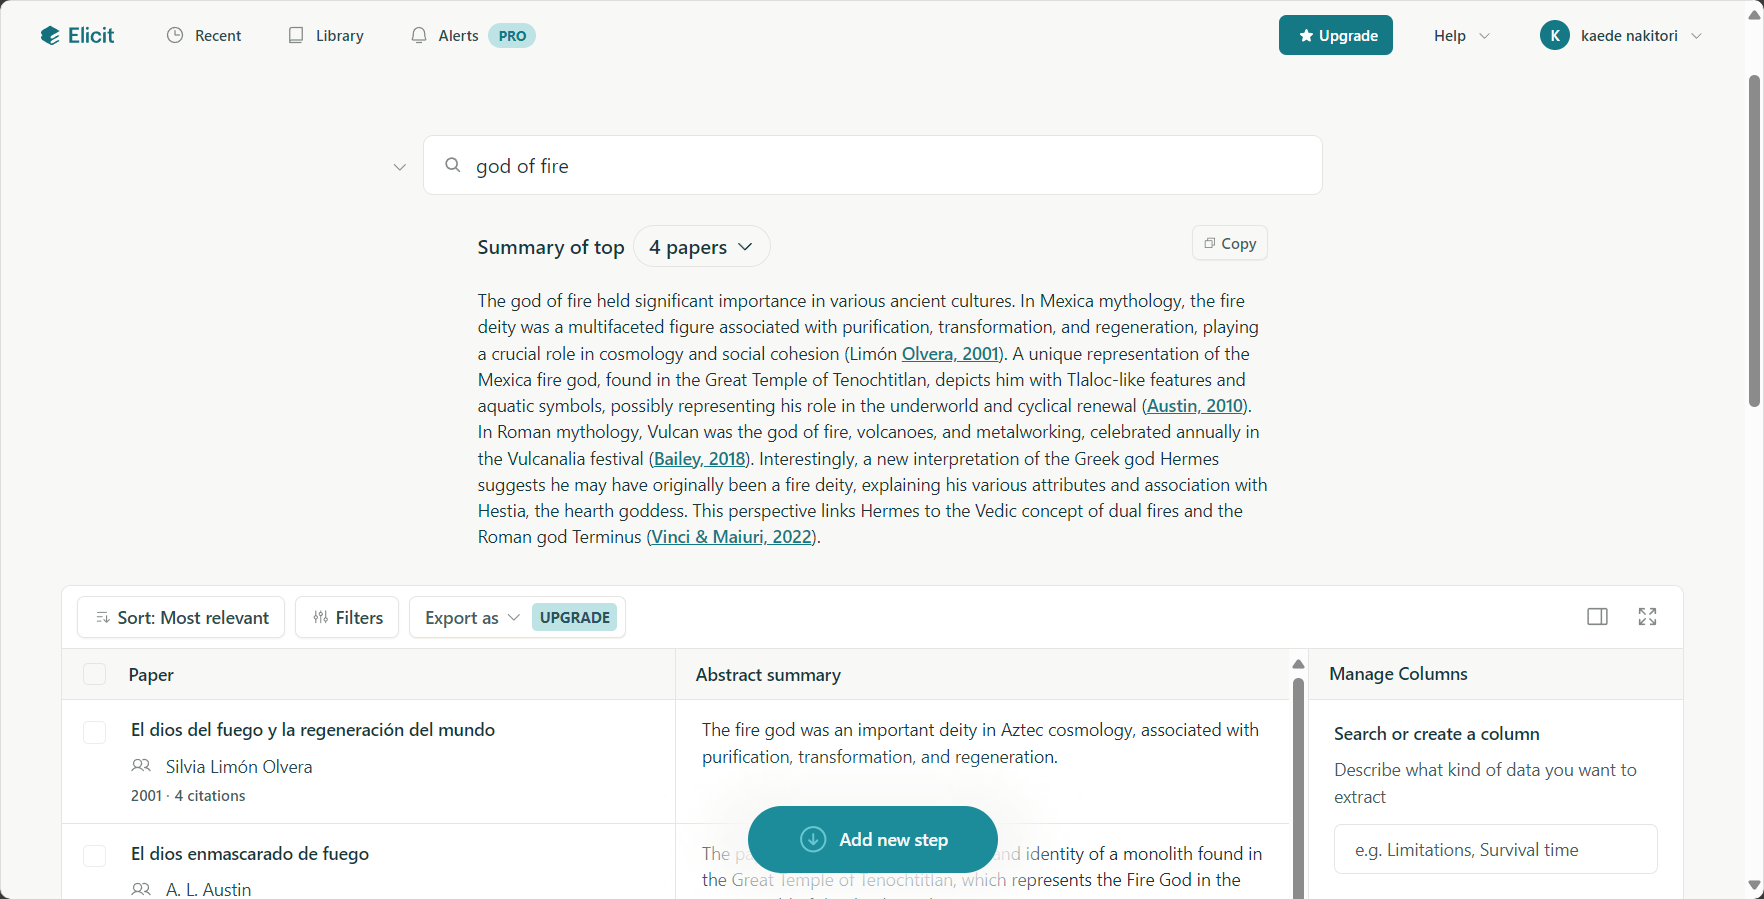The width and height of the screenshot is (1764, 899).
Task: Open the Bailey, 2018 citation link
Action: (700, 459)
